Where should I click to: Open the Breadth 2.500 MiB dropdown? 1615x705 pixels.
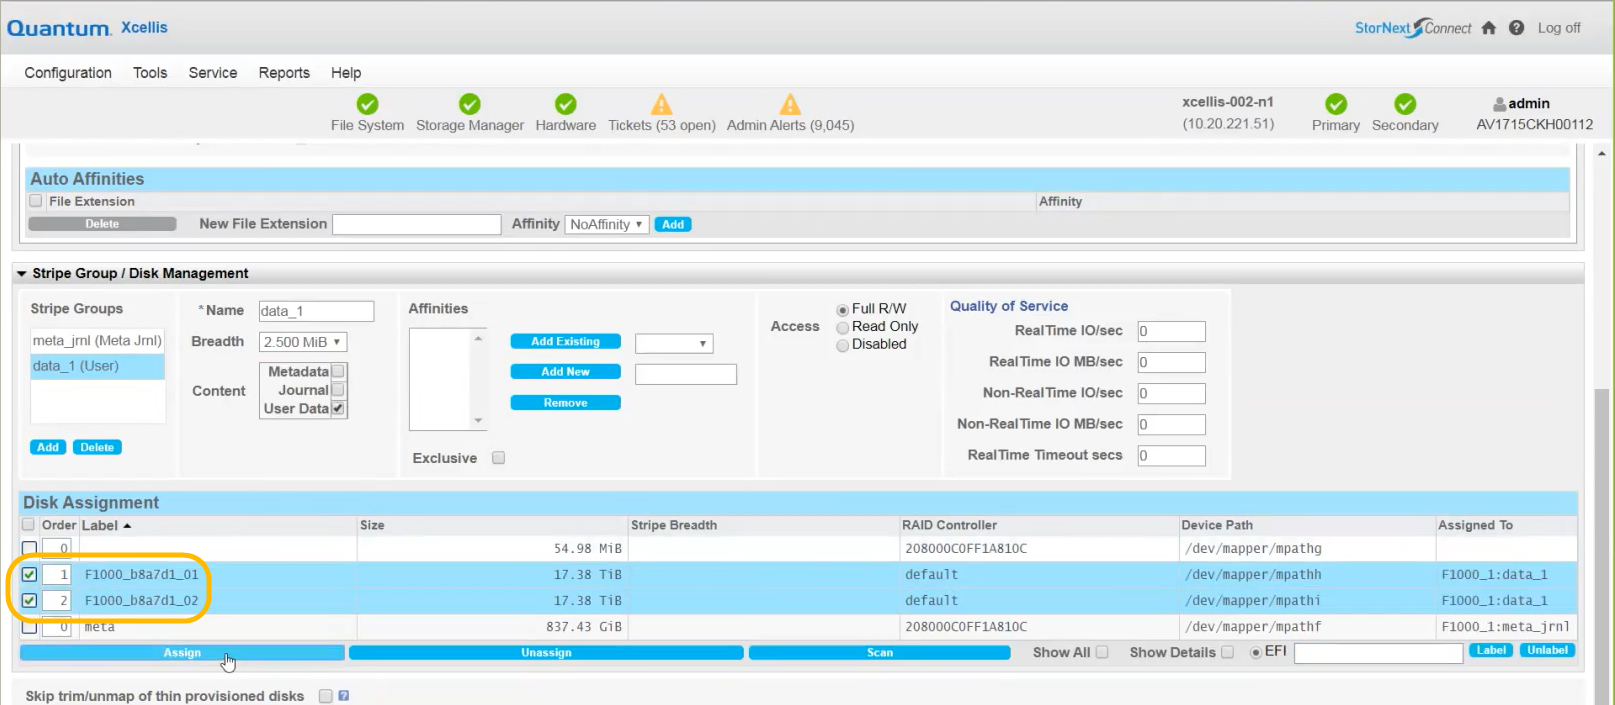[303, 342]
